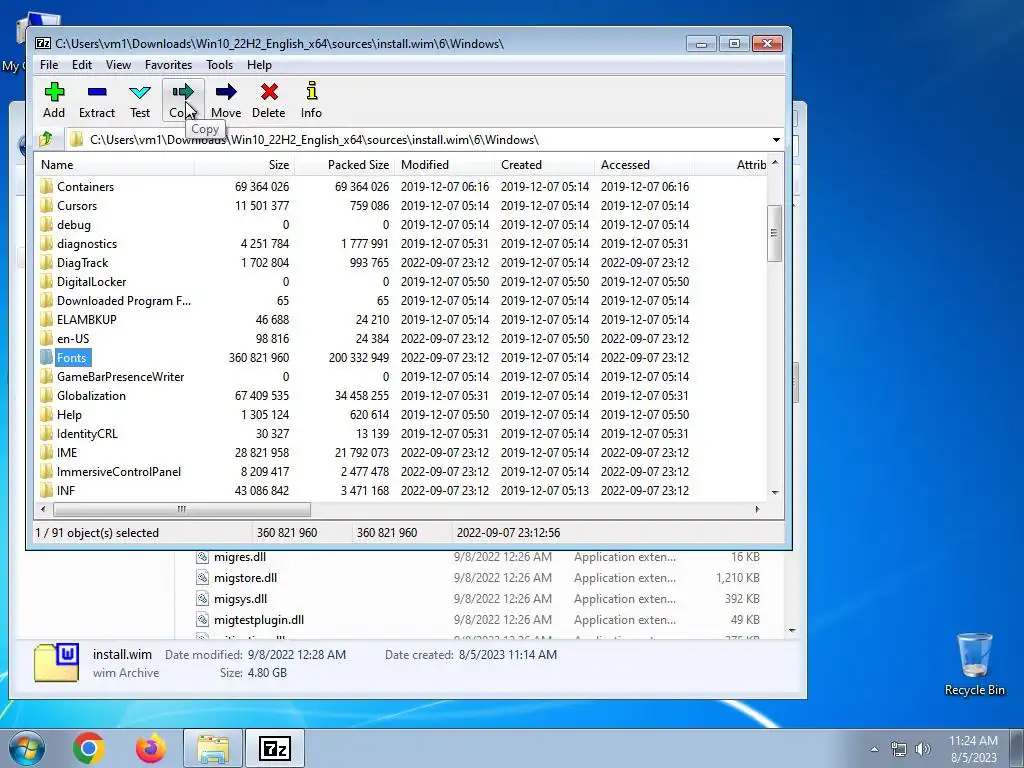Launch Firefox from taskbar

[151, 748]
